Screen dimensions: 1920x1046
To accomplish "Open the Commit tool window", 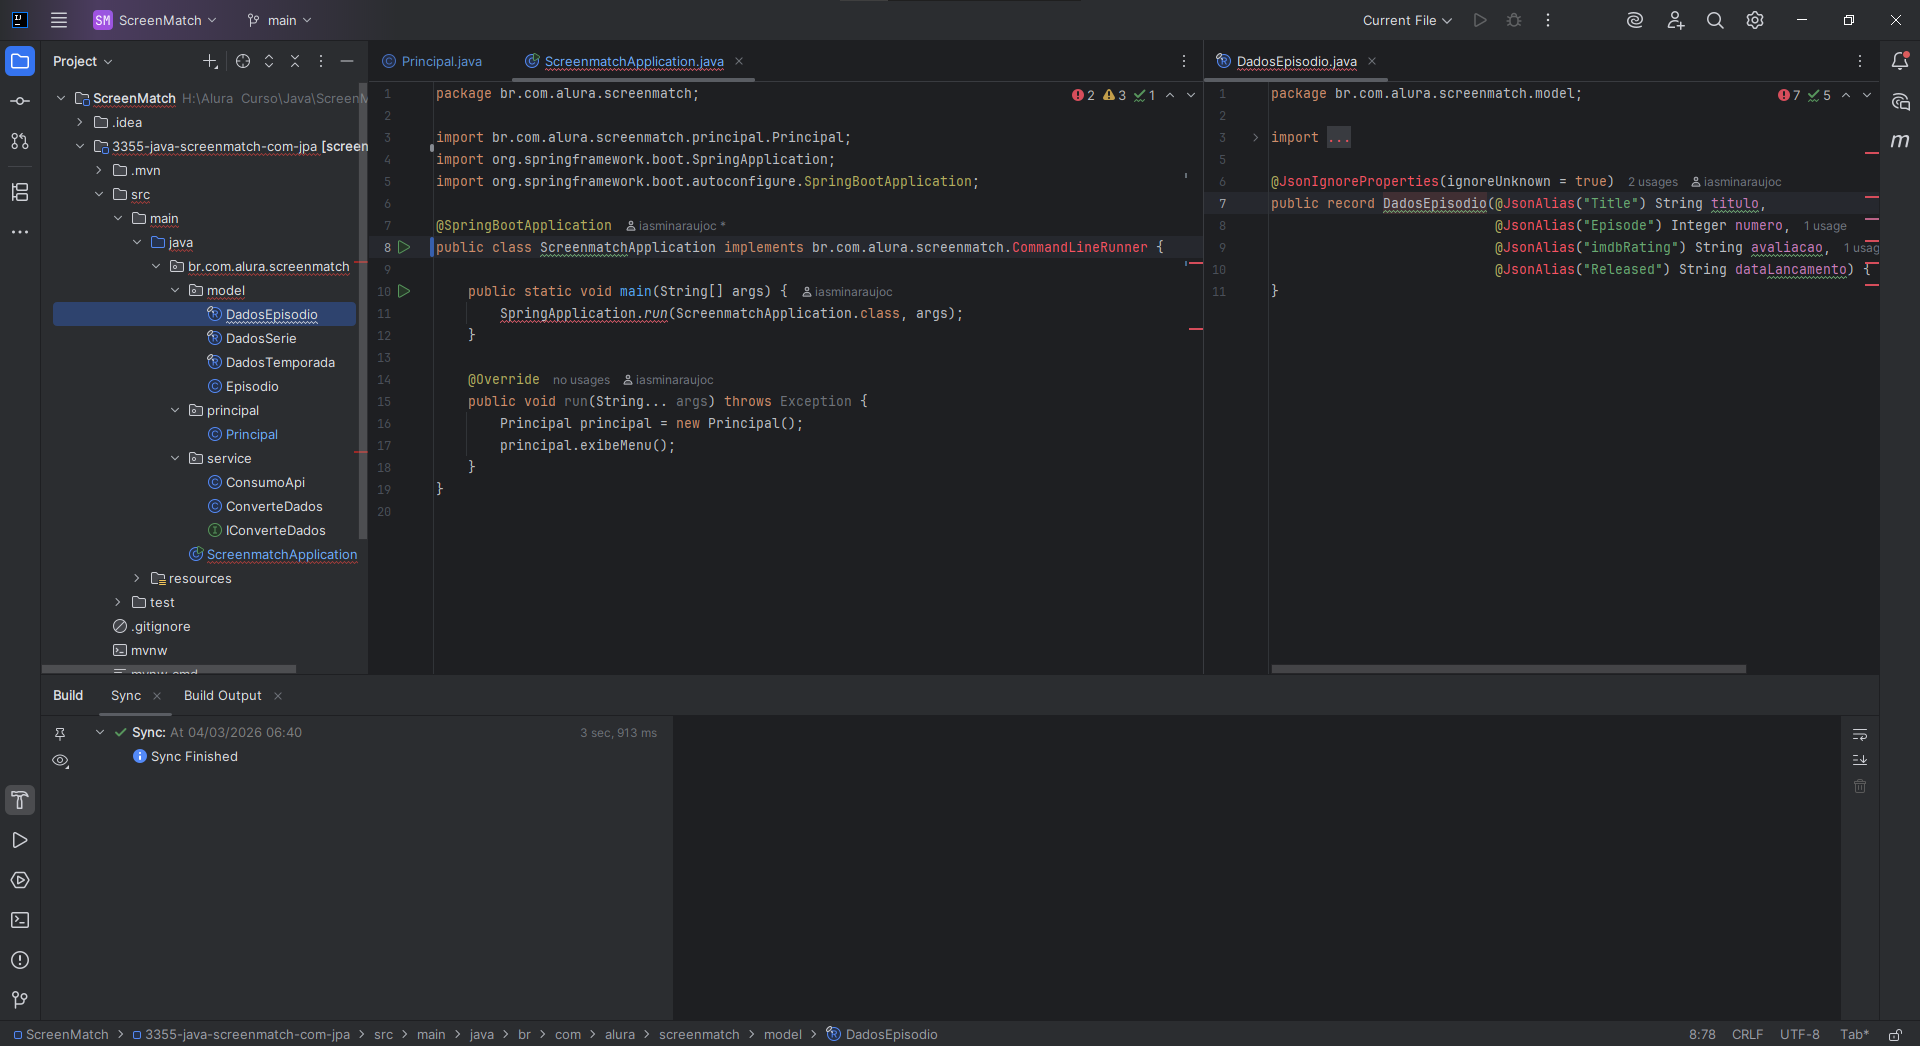I will point(19,101).
